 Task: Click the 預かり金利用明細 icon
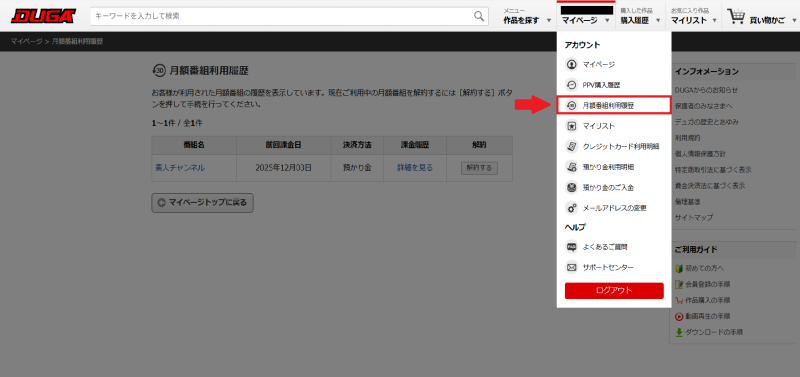[572, 167]
